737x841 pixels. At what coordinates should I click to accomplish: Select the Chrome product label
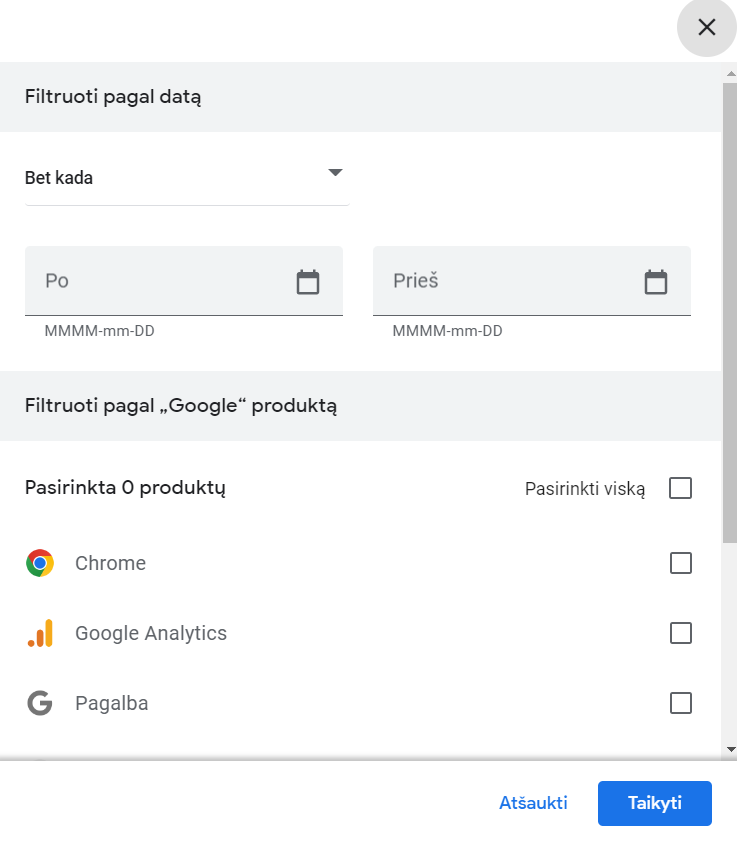tap(110, 563)
